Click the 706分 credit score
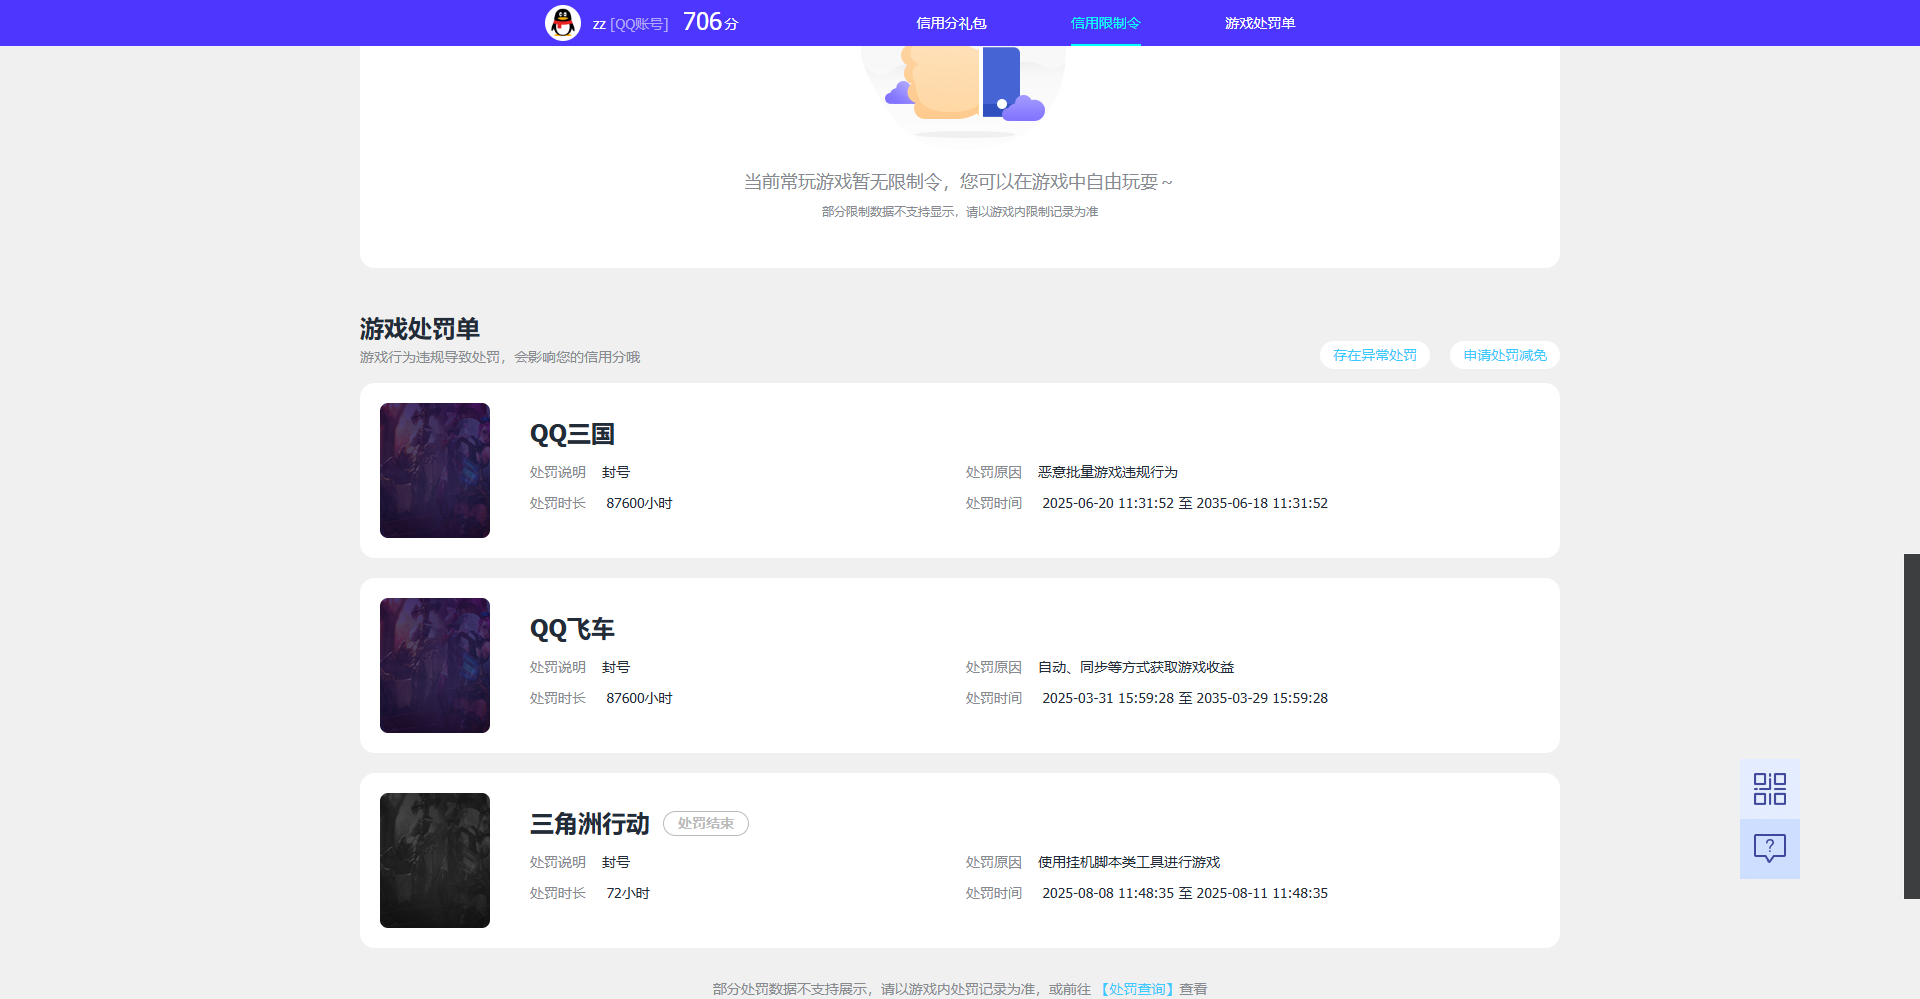Image resolution: width=1920 pixels, height=999 pixels. pos(710,22)
